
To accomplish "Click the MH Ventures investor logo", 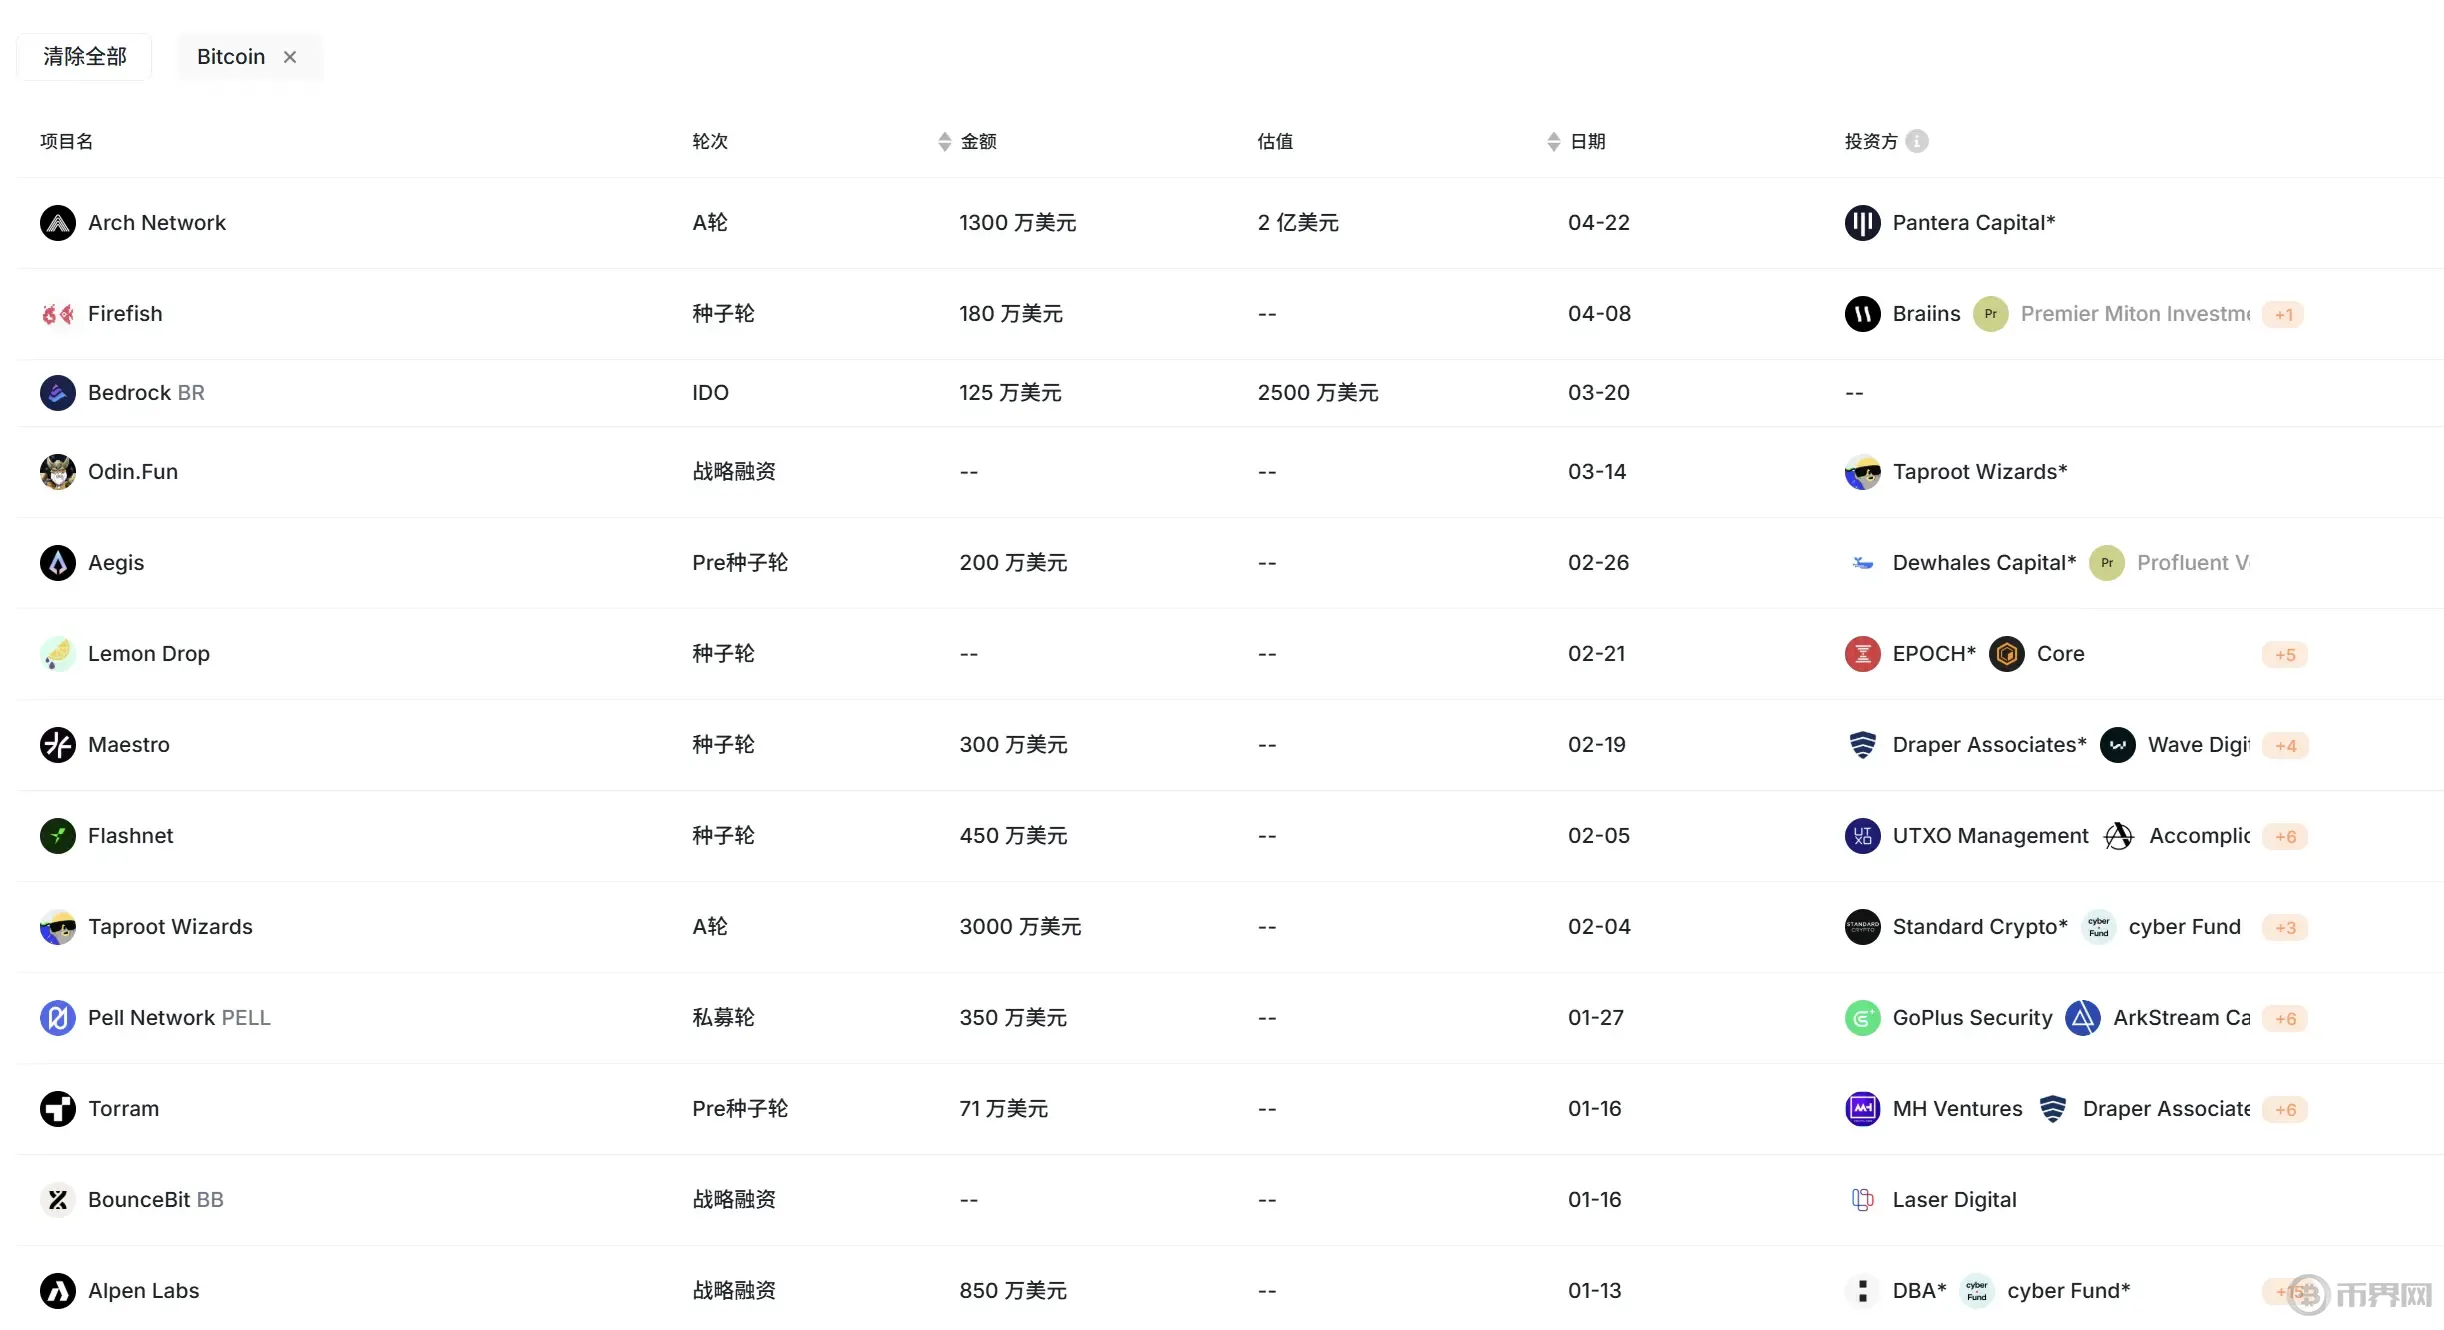I will [1863, 1109].
